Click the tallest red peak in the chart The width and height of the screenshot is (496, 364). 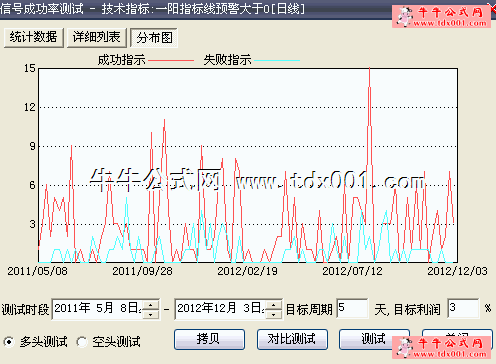(369, 69)
